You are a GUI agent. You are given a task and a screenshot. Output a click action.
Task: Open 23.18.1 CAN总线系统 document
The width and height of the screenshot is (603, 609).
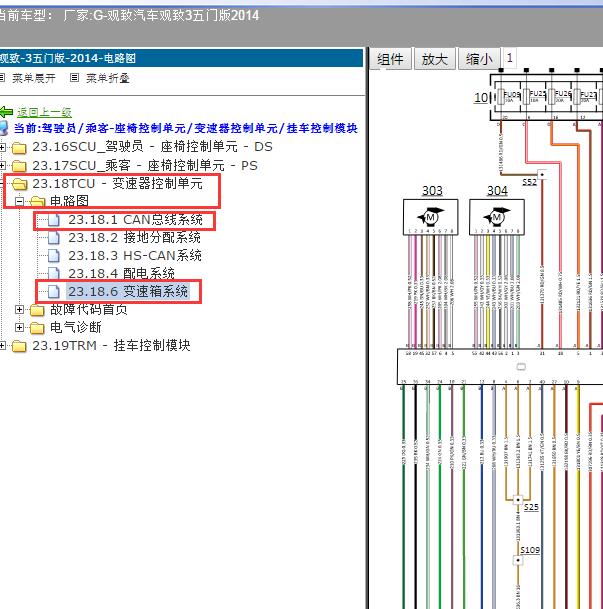point(136,220)
